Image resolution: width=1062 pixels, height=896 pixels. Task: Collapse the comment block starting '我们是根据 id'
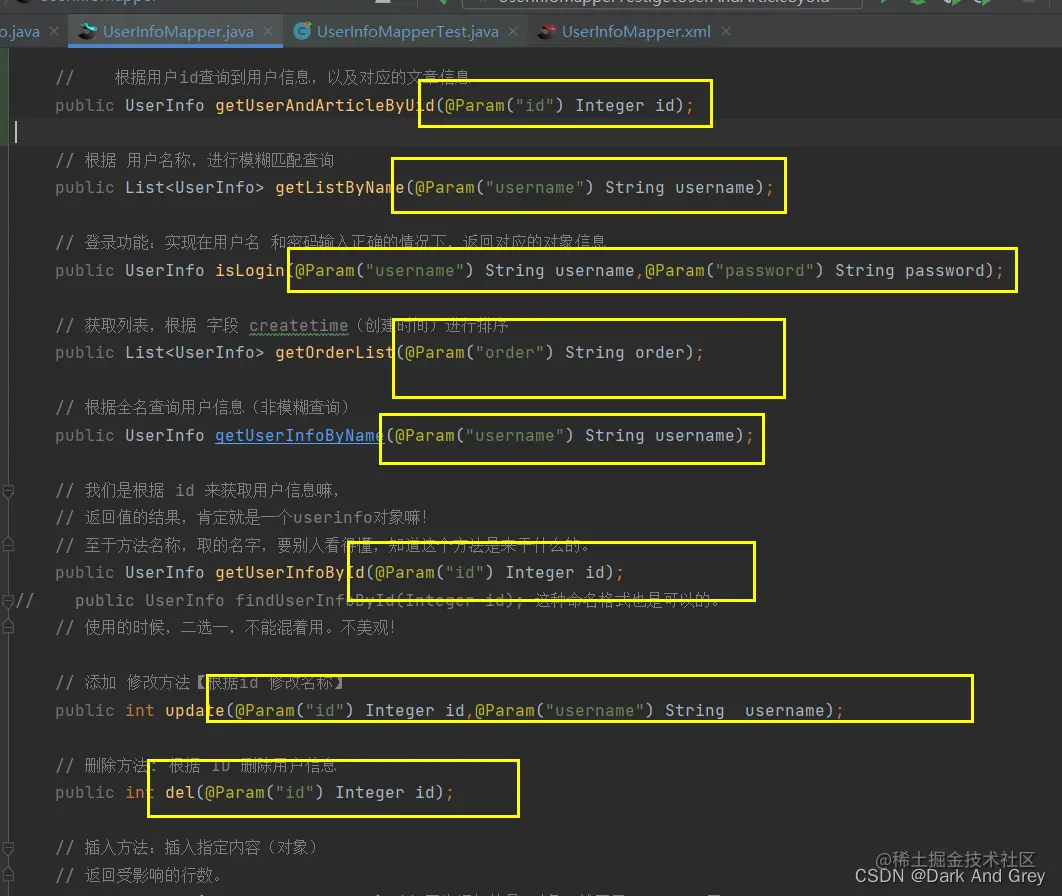coord(8,491)
